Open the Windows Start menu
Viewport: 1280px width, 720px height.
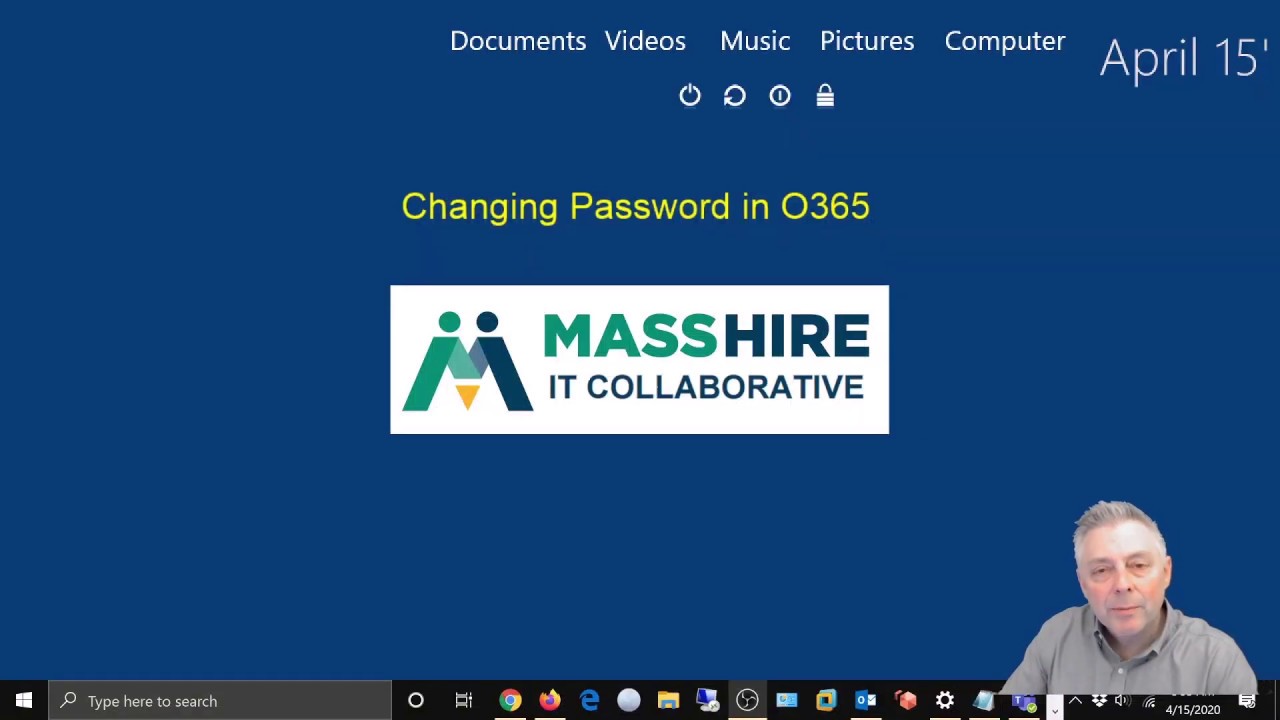pos(24,701)
